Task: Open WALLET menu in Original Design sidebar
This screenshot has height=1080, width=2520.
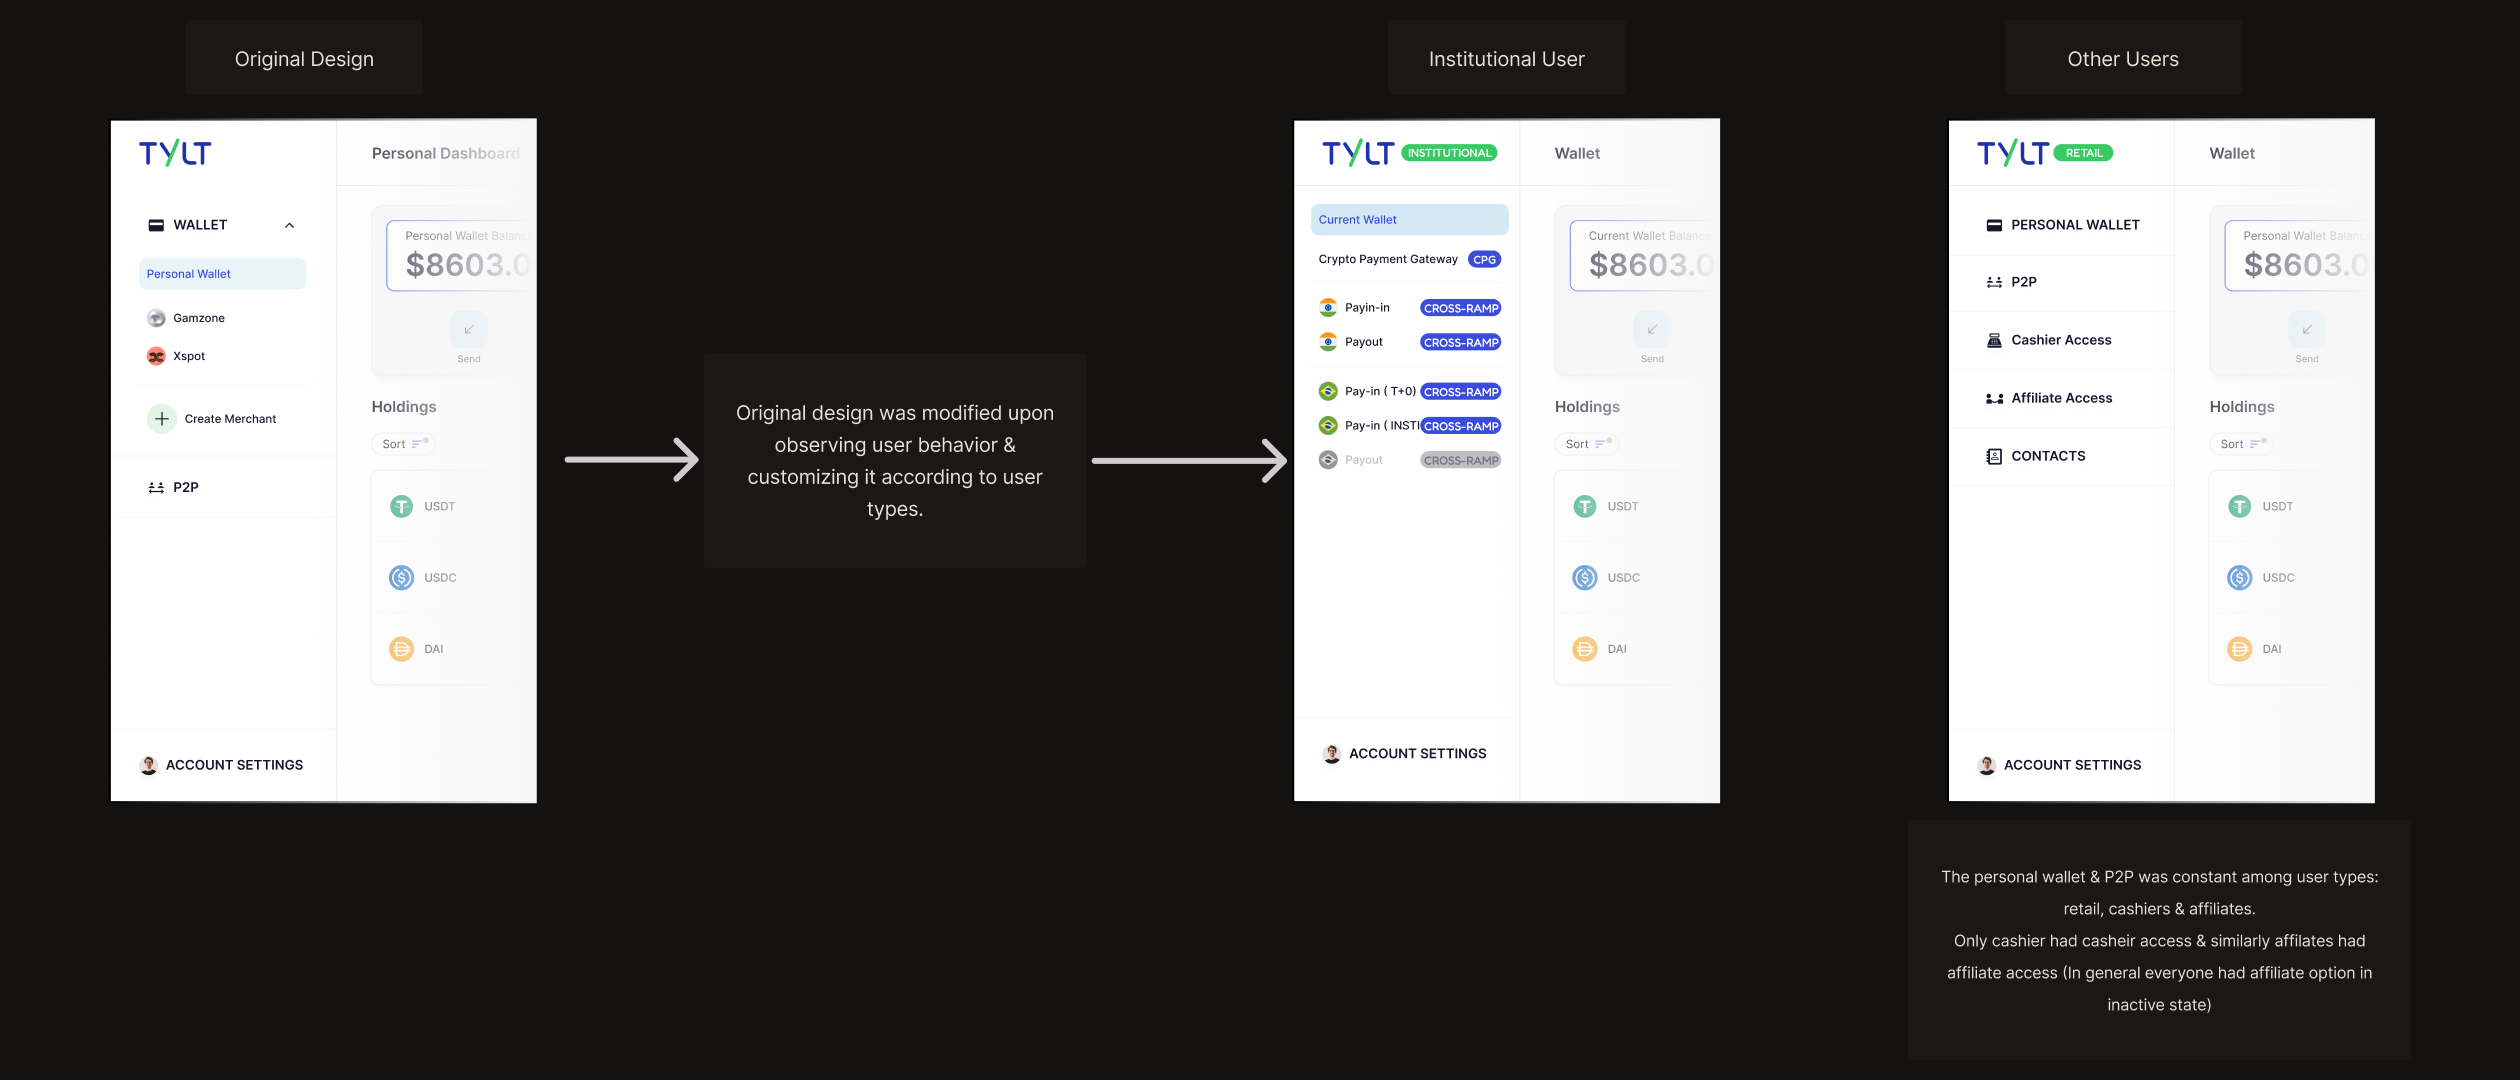Action: pos(222,225)
